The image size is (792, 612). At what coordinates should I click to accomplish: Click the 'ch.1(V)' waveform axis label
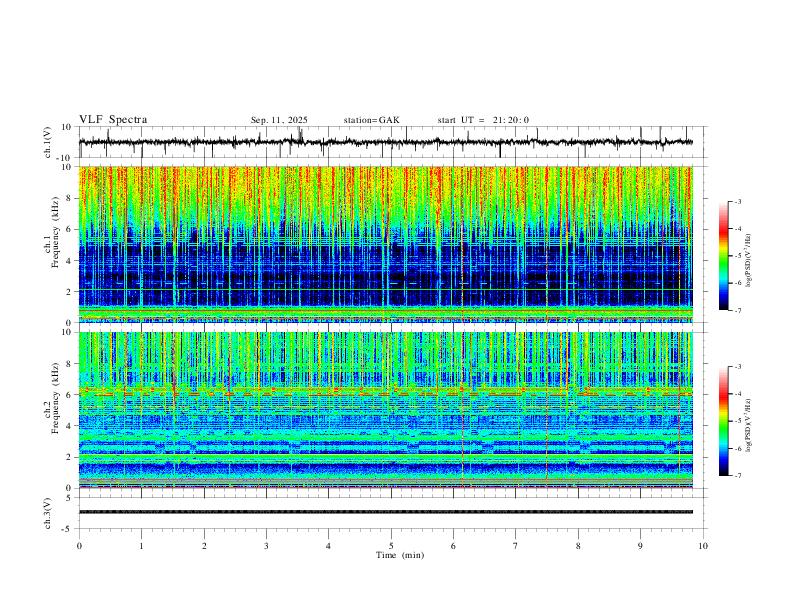[48, 142]
